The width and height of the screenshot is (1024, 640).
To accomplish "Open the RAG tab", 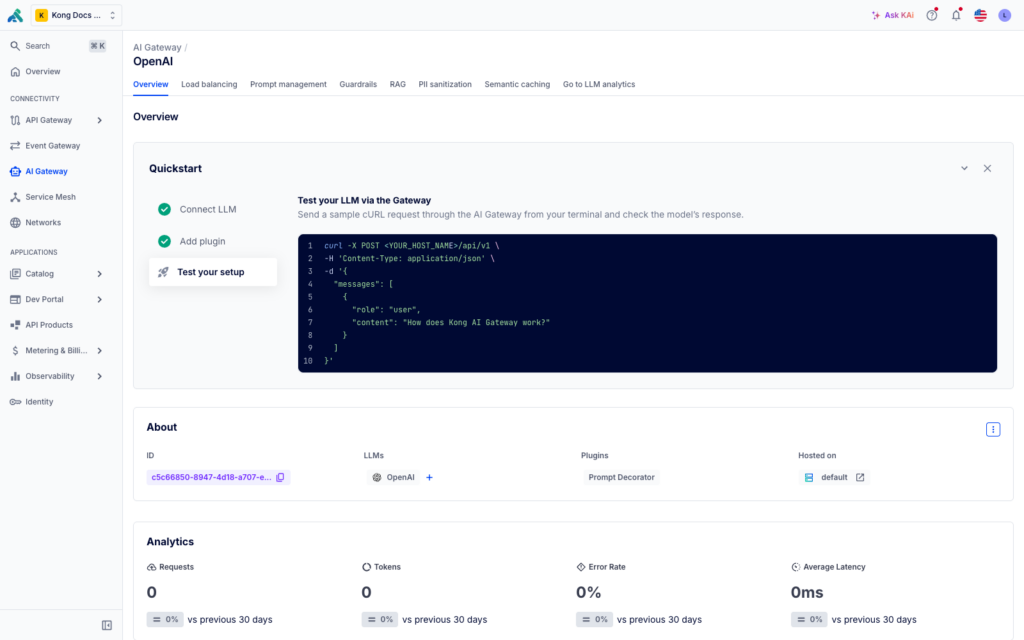I will [x=398, y=84].
